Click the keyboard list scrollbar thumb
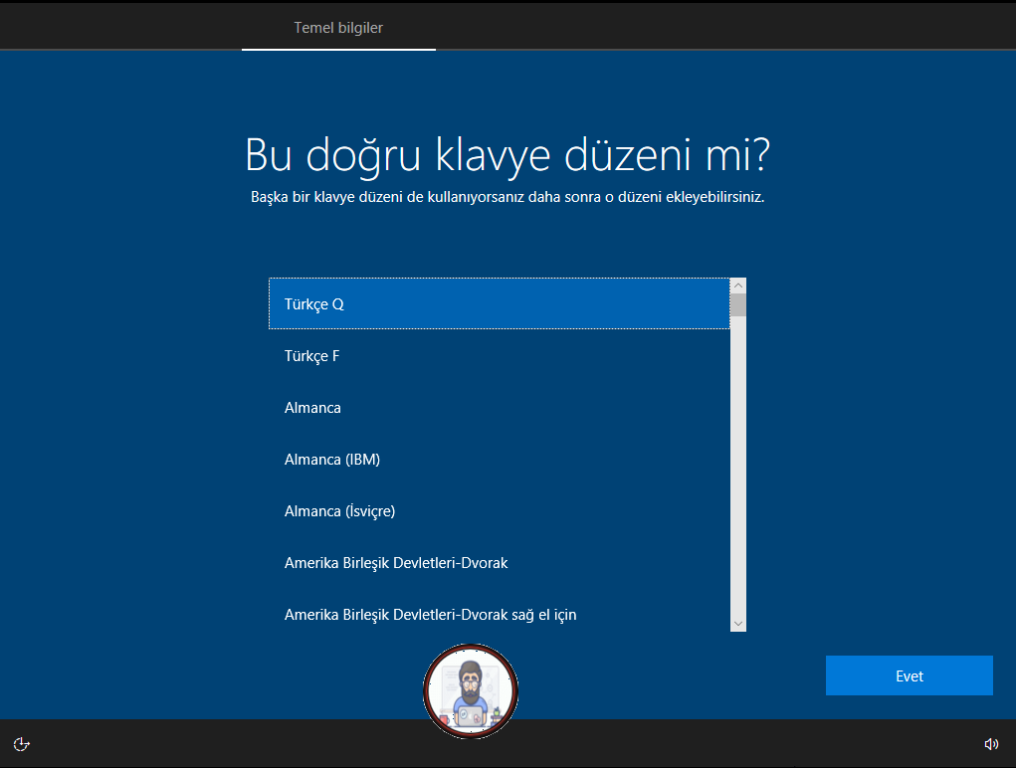The image size is (1016, 768). 738,305
